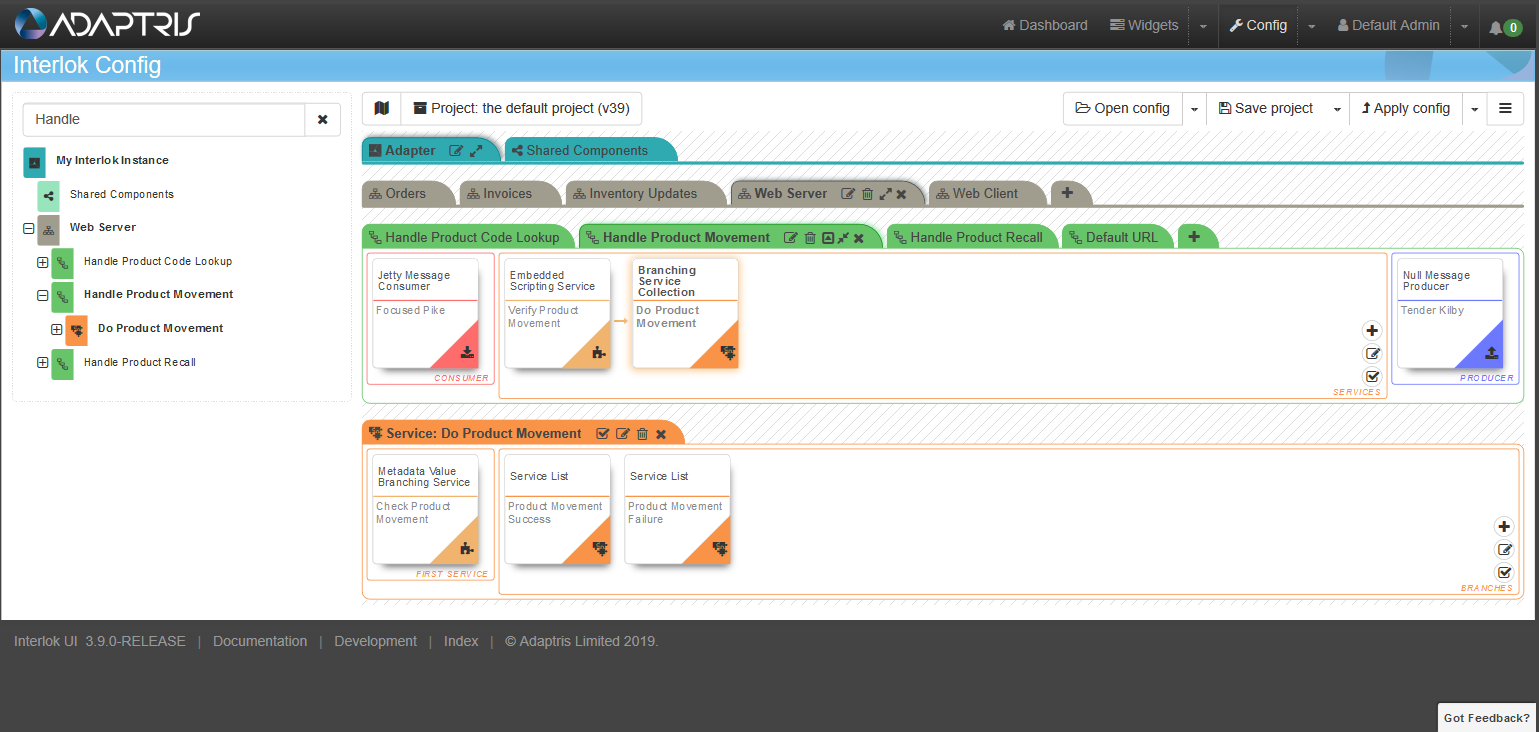Open the Save project dropdown arrow
Screen dimensions: 1539x732
tap(1337, 108)
